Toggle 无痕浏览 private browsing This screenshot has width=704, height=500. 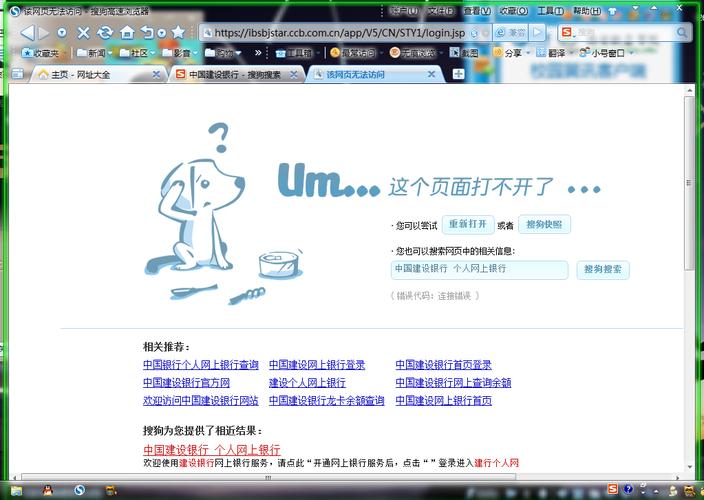pyautogui.click(x=416, y=53)
